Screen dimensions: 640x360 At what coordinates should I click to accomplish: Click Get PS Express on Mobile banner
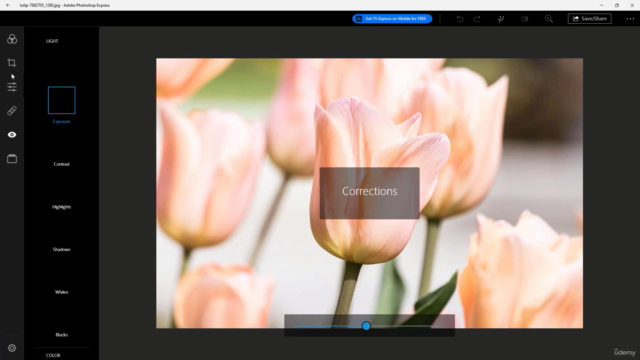[392, 19]
